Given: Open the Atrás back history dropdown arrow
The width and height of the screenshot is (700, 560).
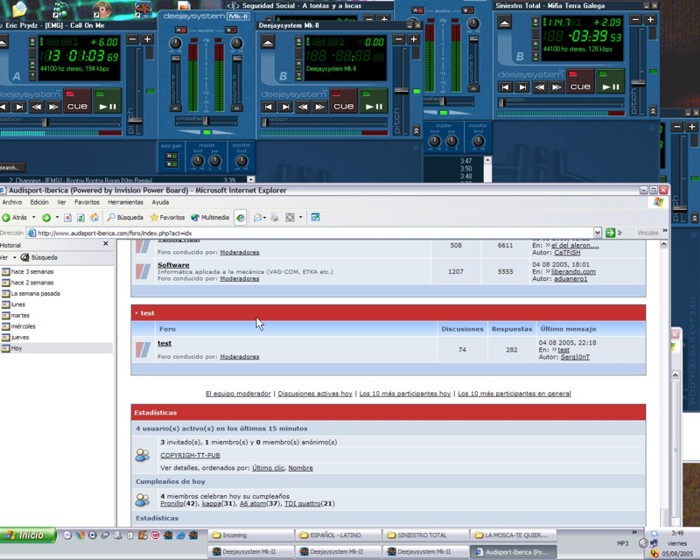Looking at the screenshot, I should pos(33,217).
